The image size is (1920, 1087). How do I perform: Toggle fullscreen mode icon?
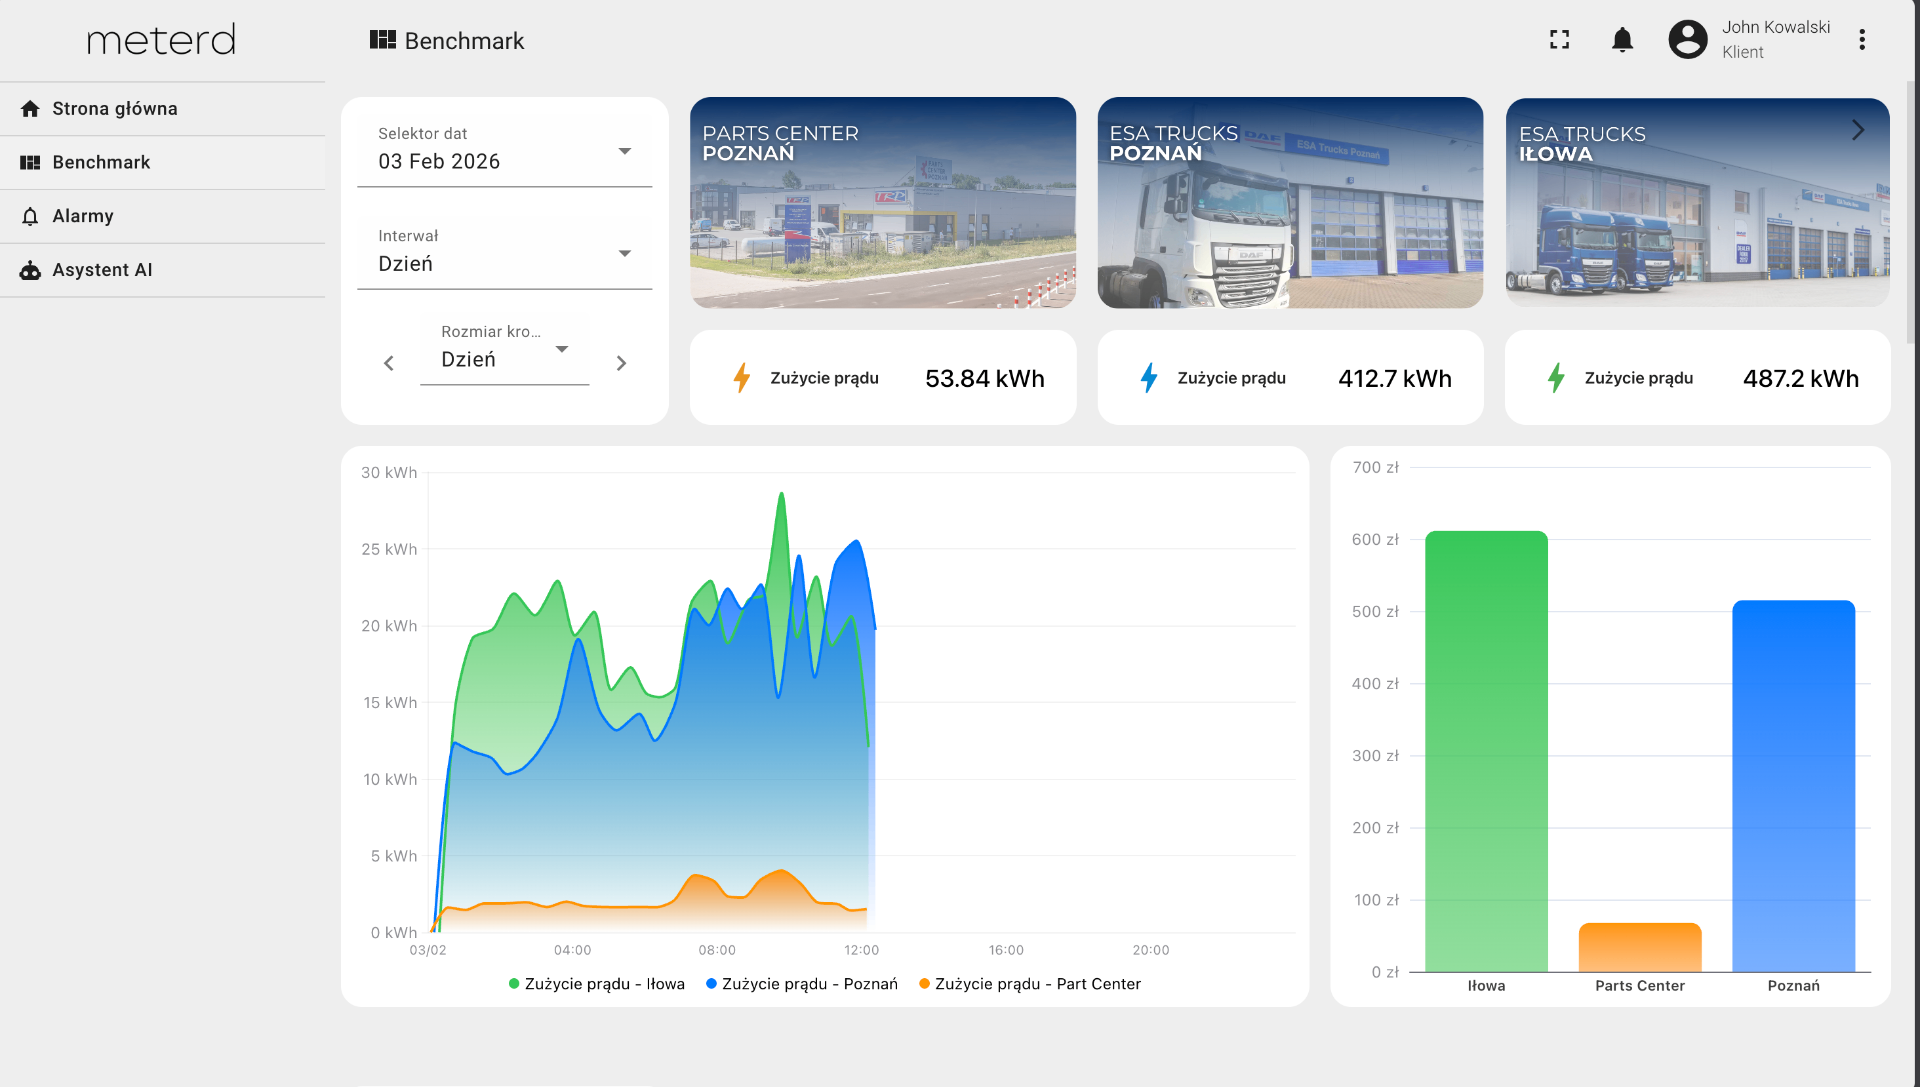click(x=1559, y=40)
